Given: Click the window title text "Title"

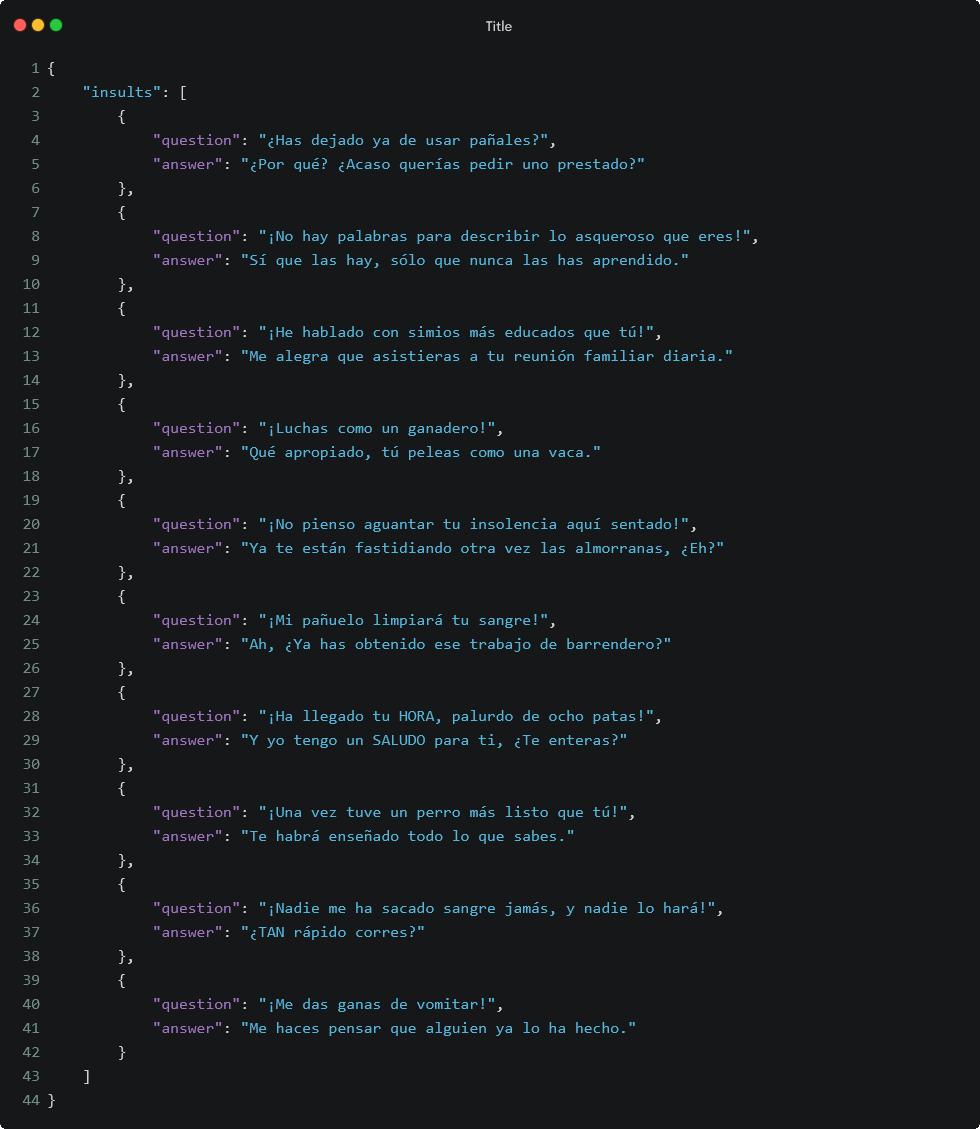Looking at the screenshot, I should [x=498, y=26].
